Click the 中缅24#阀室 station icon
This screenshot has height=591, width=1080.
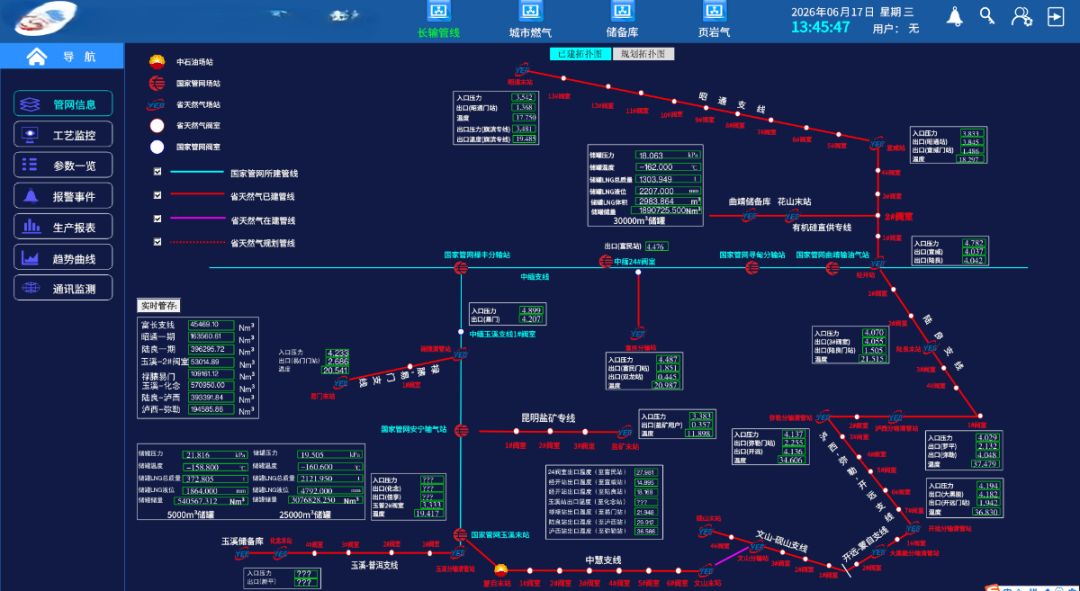[606, 262]
